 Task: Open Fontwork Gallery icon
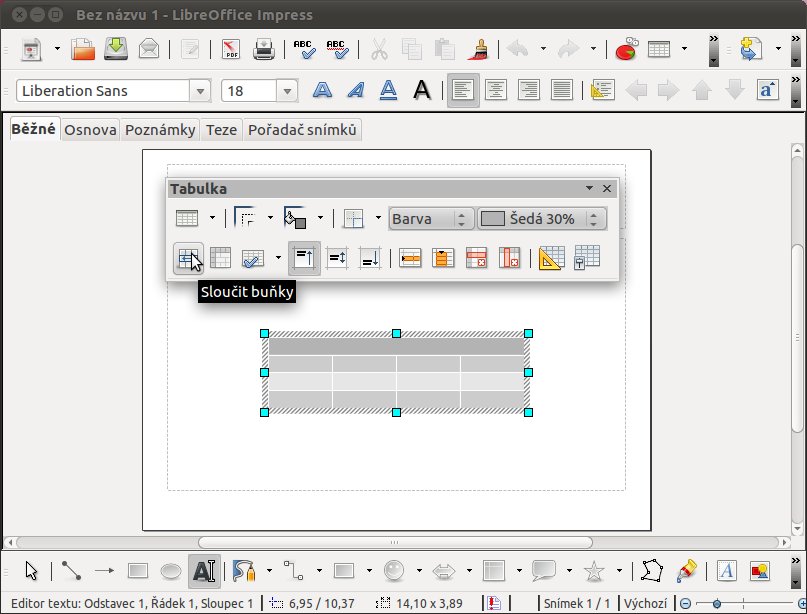pyautogui.click(x=727, y=571)
